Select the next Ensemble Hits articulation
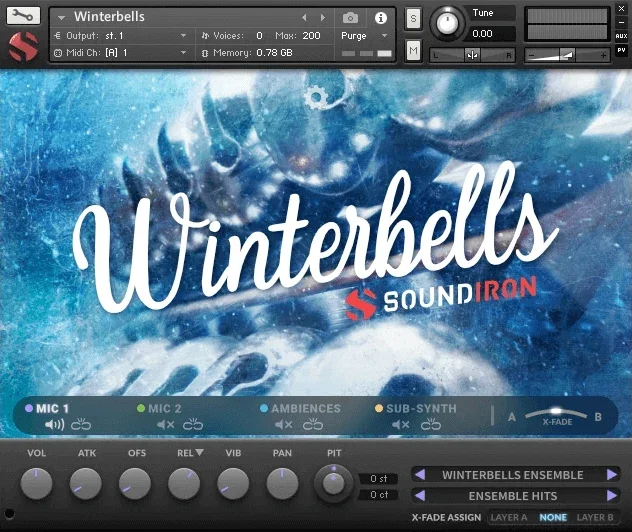632x532 pixels. tap(612, 495)
